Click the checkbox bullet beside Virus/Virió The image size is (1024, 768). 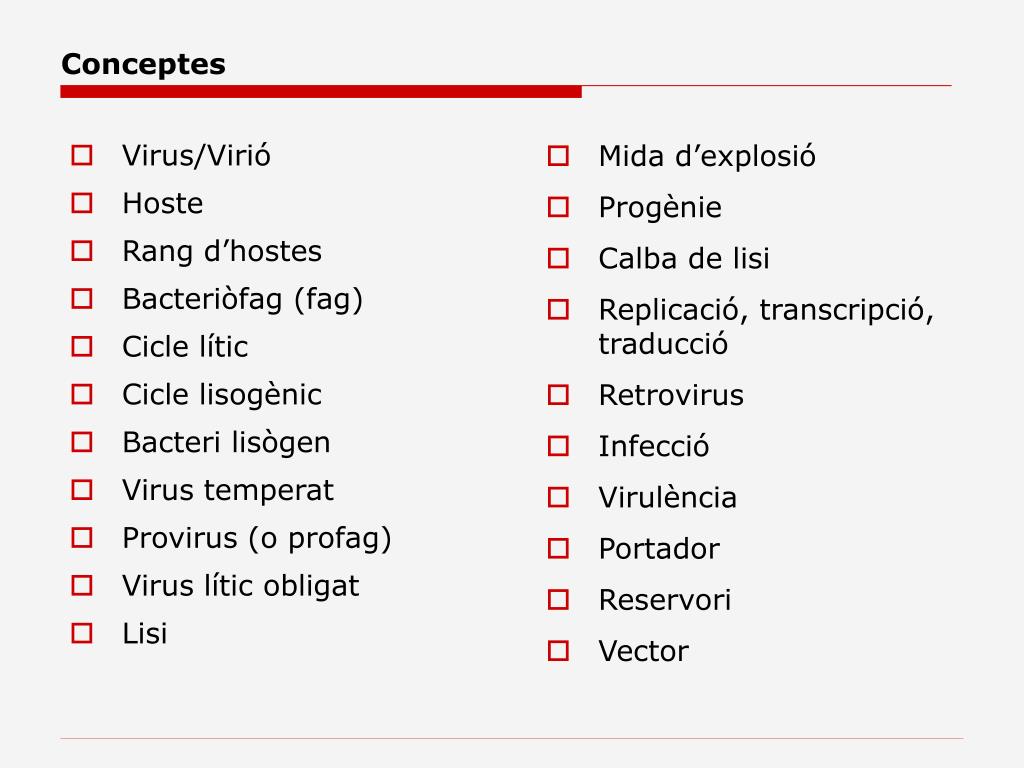pyautogui.click(x=82, y=155)
